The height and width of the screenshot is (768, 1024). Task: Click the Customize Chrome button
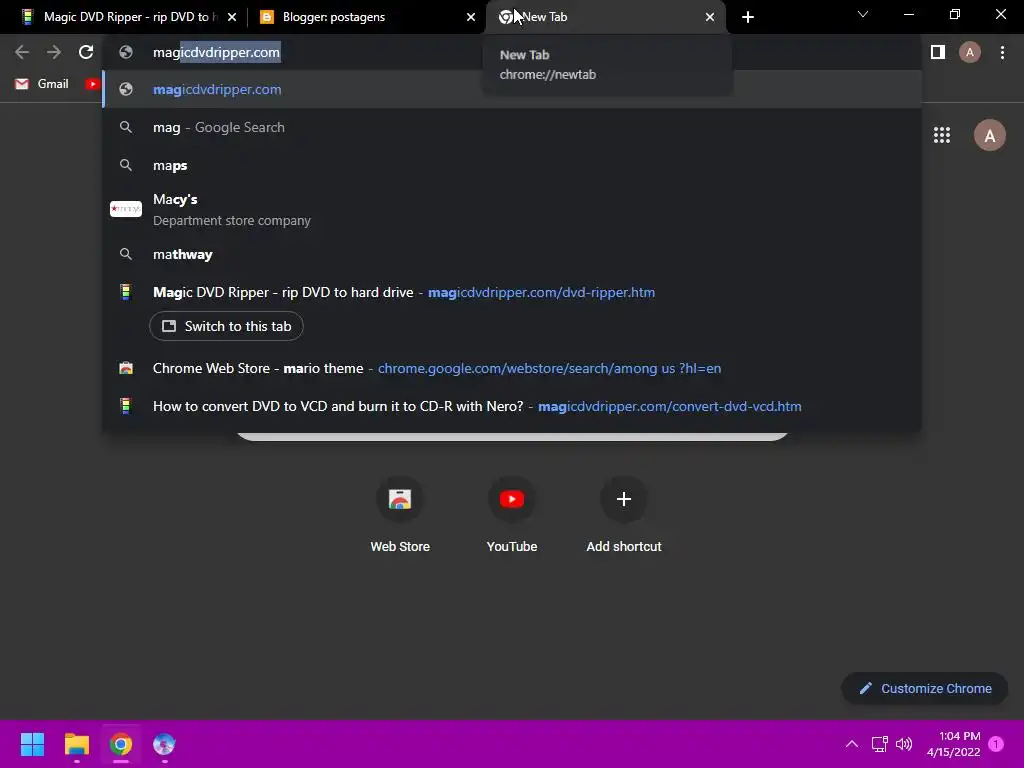(x=925, y=688)
